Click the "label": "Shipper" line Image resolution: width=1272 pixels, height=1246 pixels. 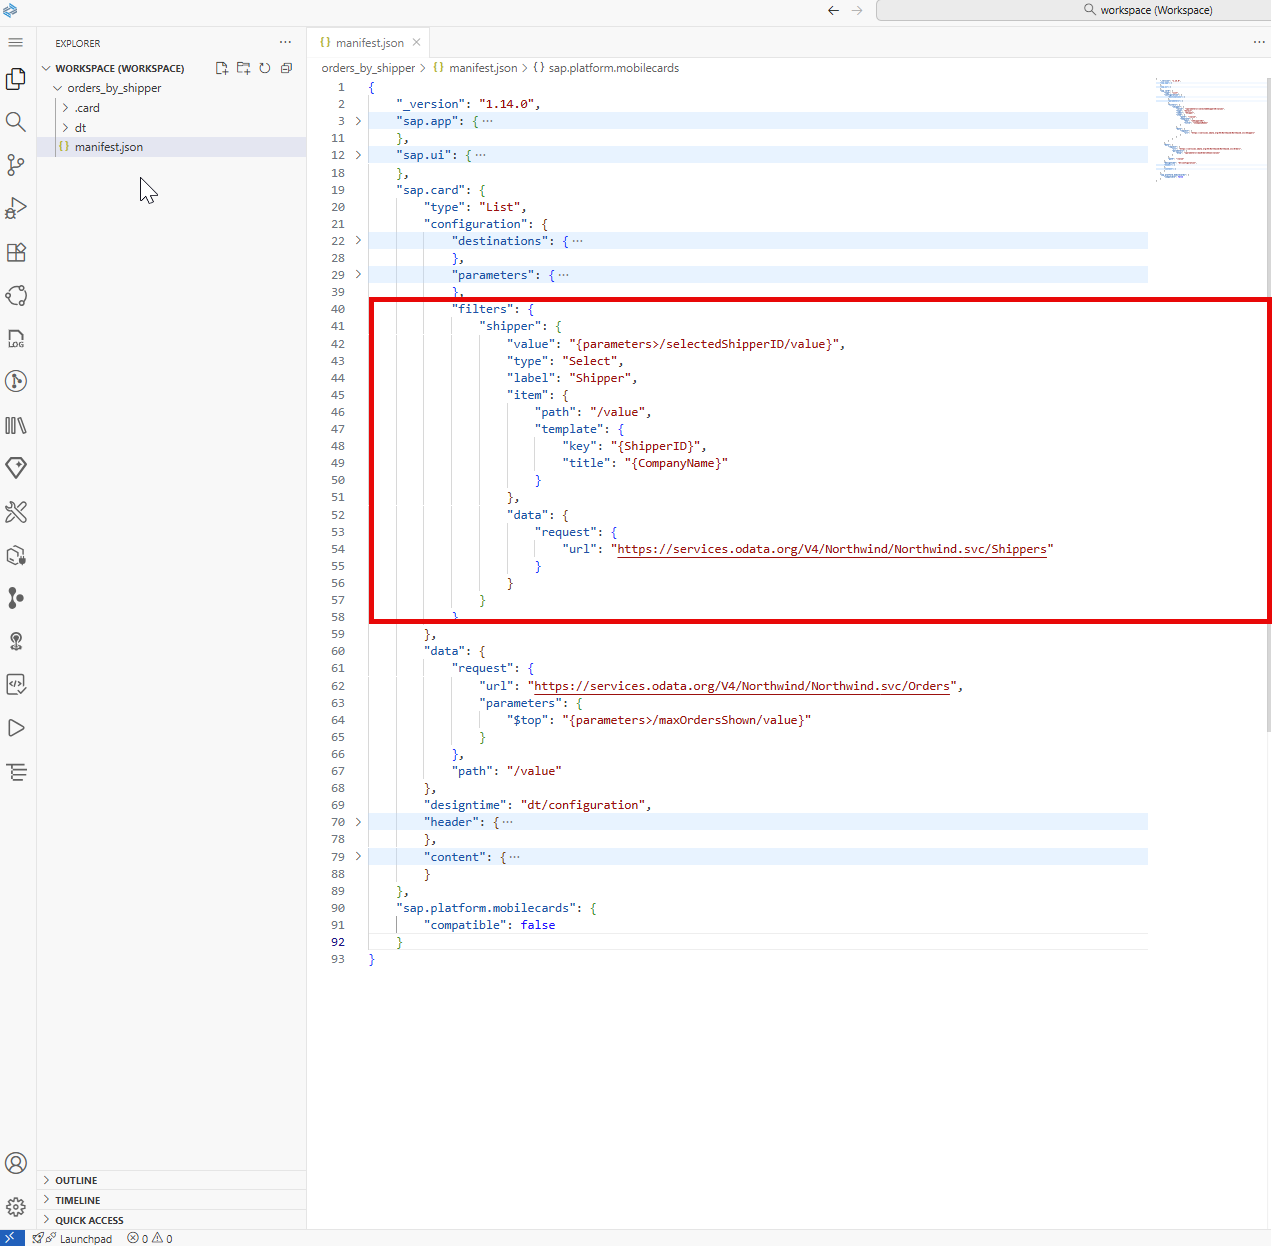coord(571,378)
